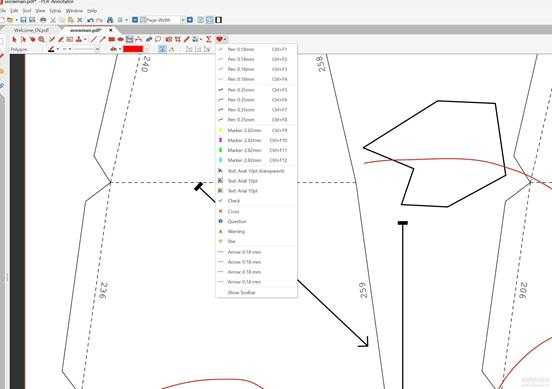This screenshot has width=552, height=389.
Task: Open the Page Width zoom combo box
Action: click(162, 20)
